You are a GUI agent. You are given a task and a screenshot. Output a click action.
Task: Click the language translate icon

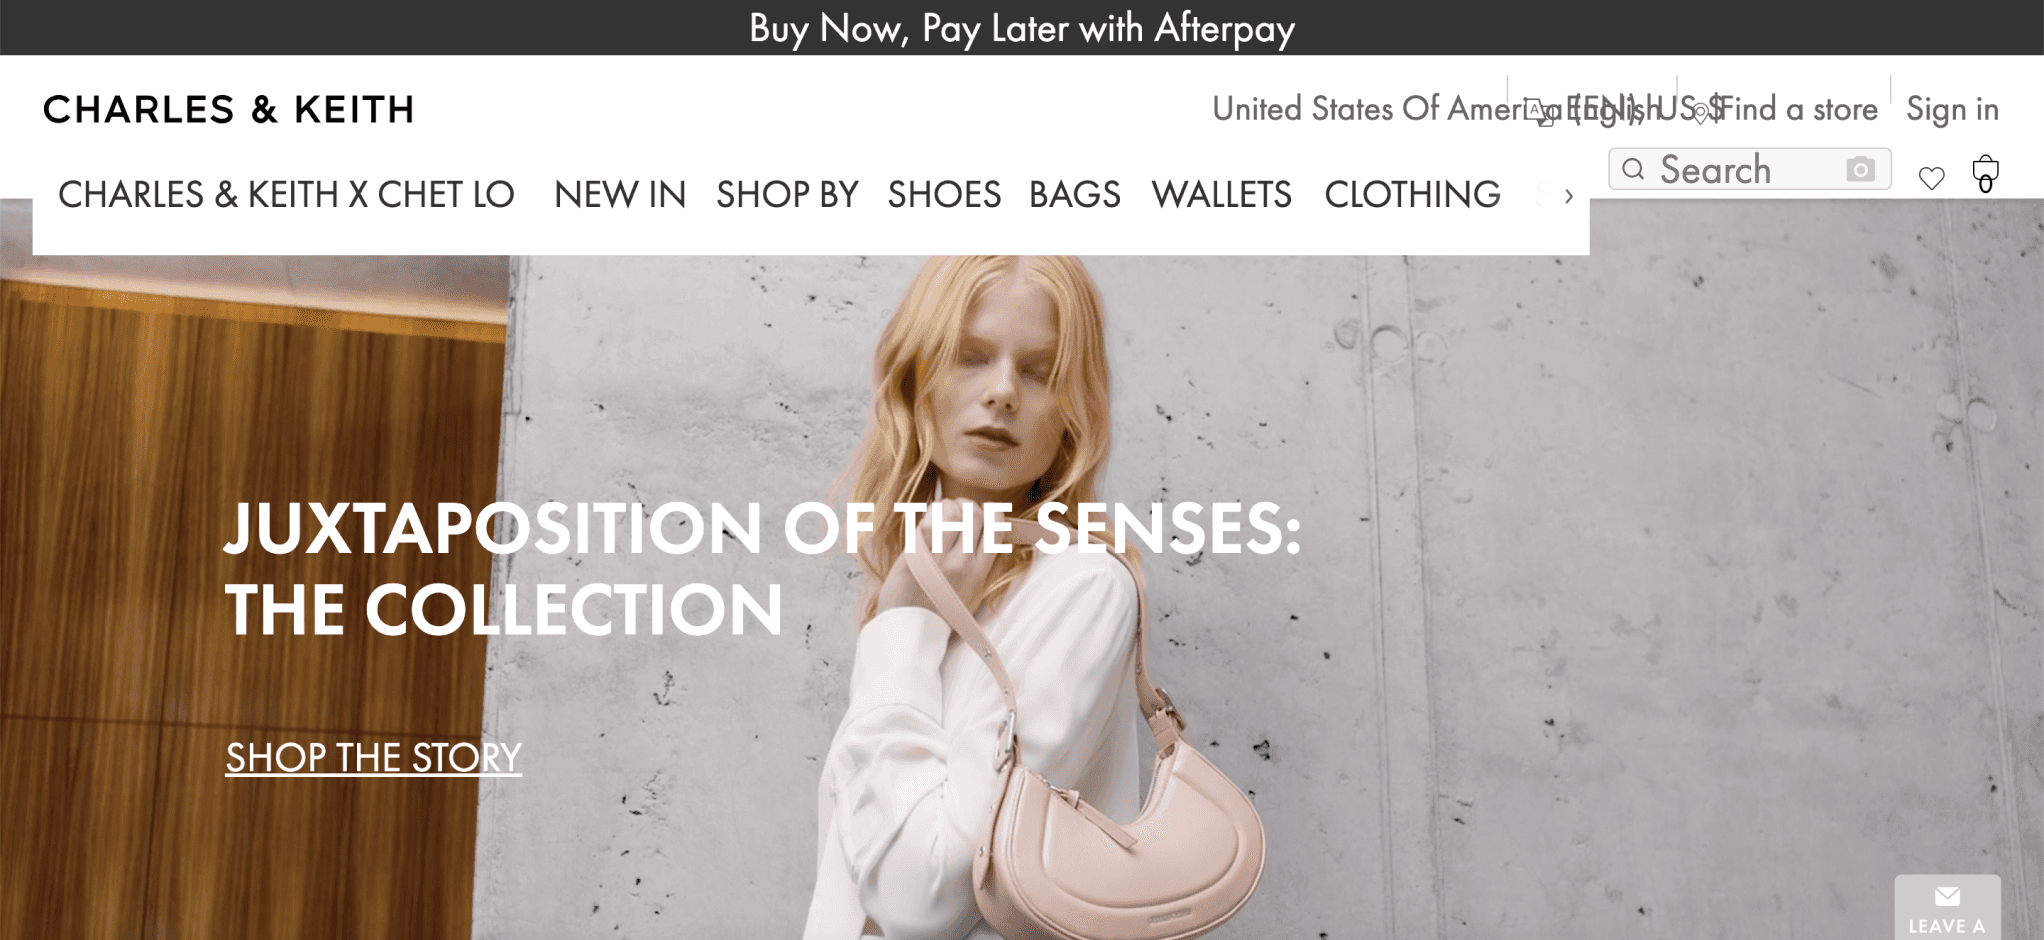click(1540, 112)
